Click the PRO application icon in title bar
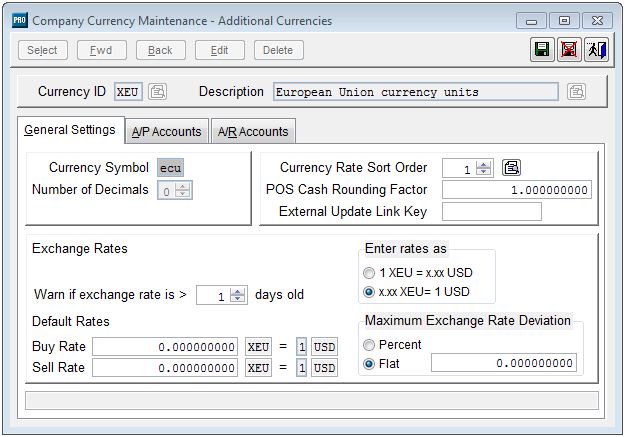Viewport: 625px width, 437px height. 20,20
